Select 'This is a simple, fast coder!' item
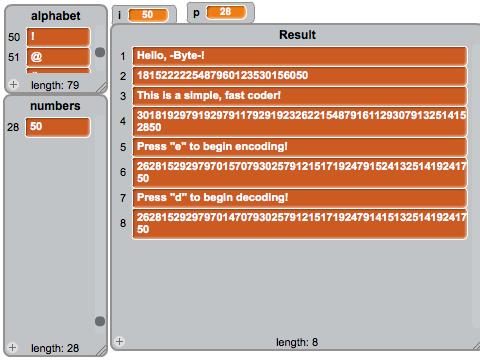The image size is (480, 360). coord(300,96)
